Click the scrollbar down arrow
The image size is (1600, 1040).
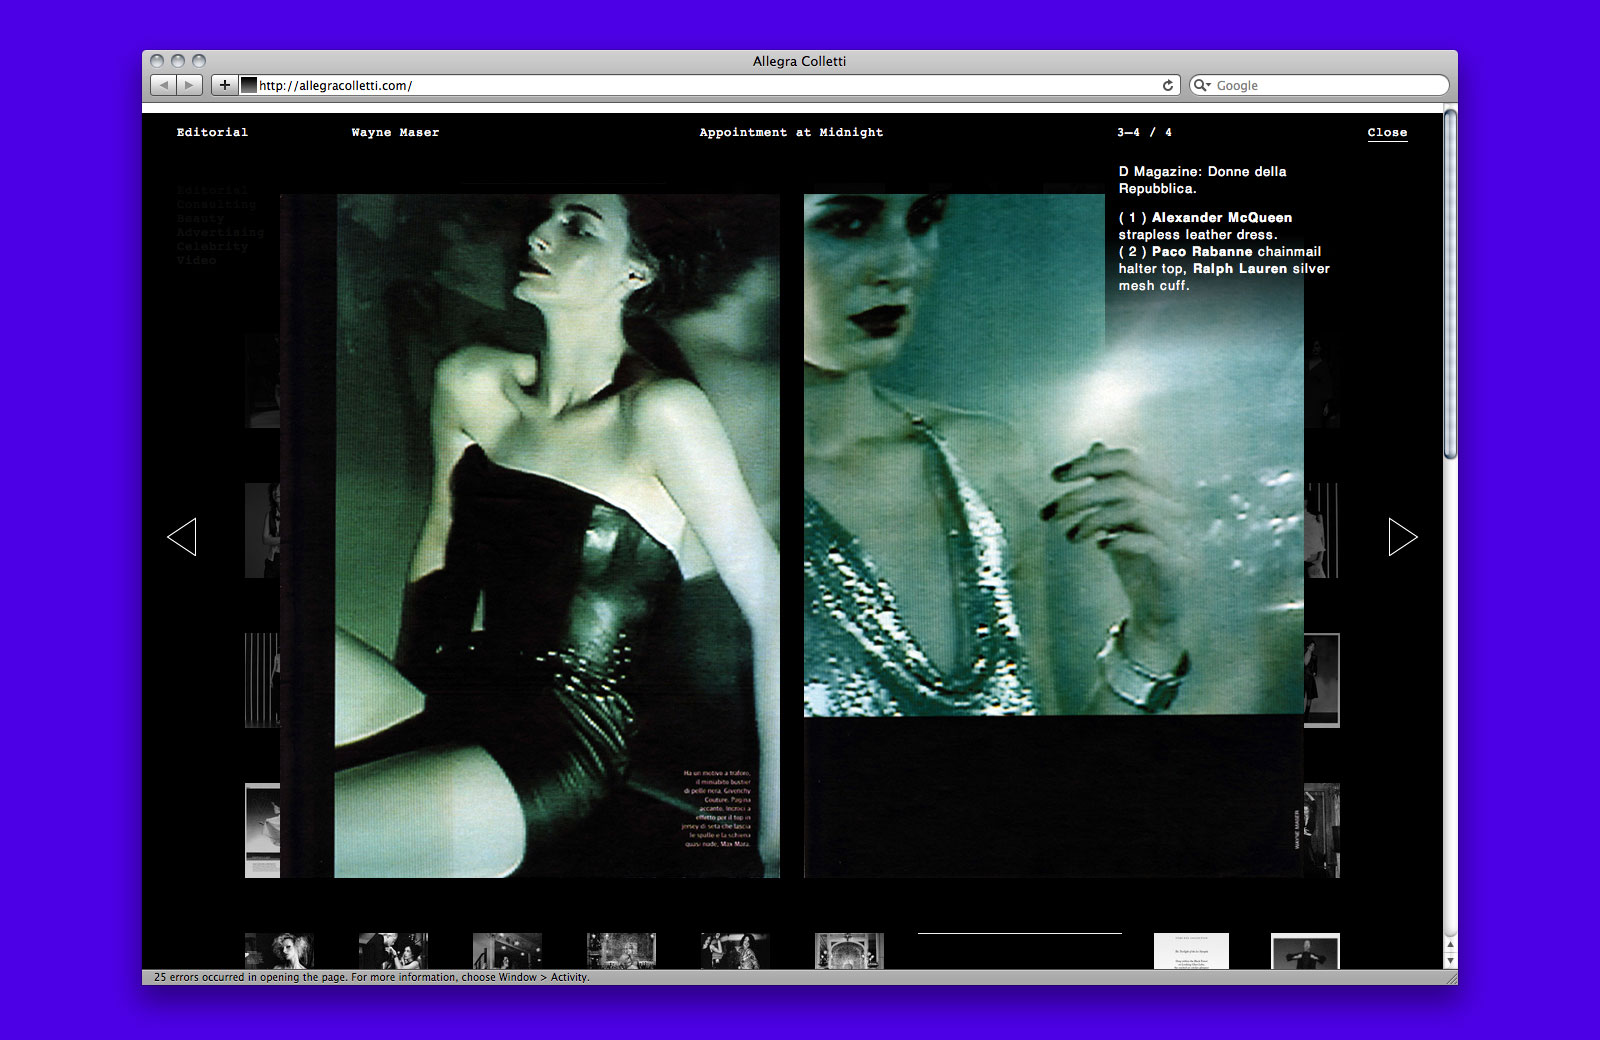click(x=1450, y=961)
